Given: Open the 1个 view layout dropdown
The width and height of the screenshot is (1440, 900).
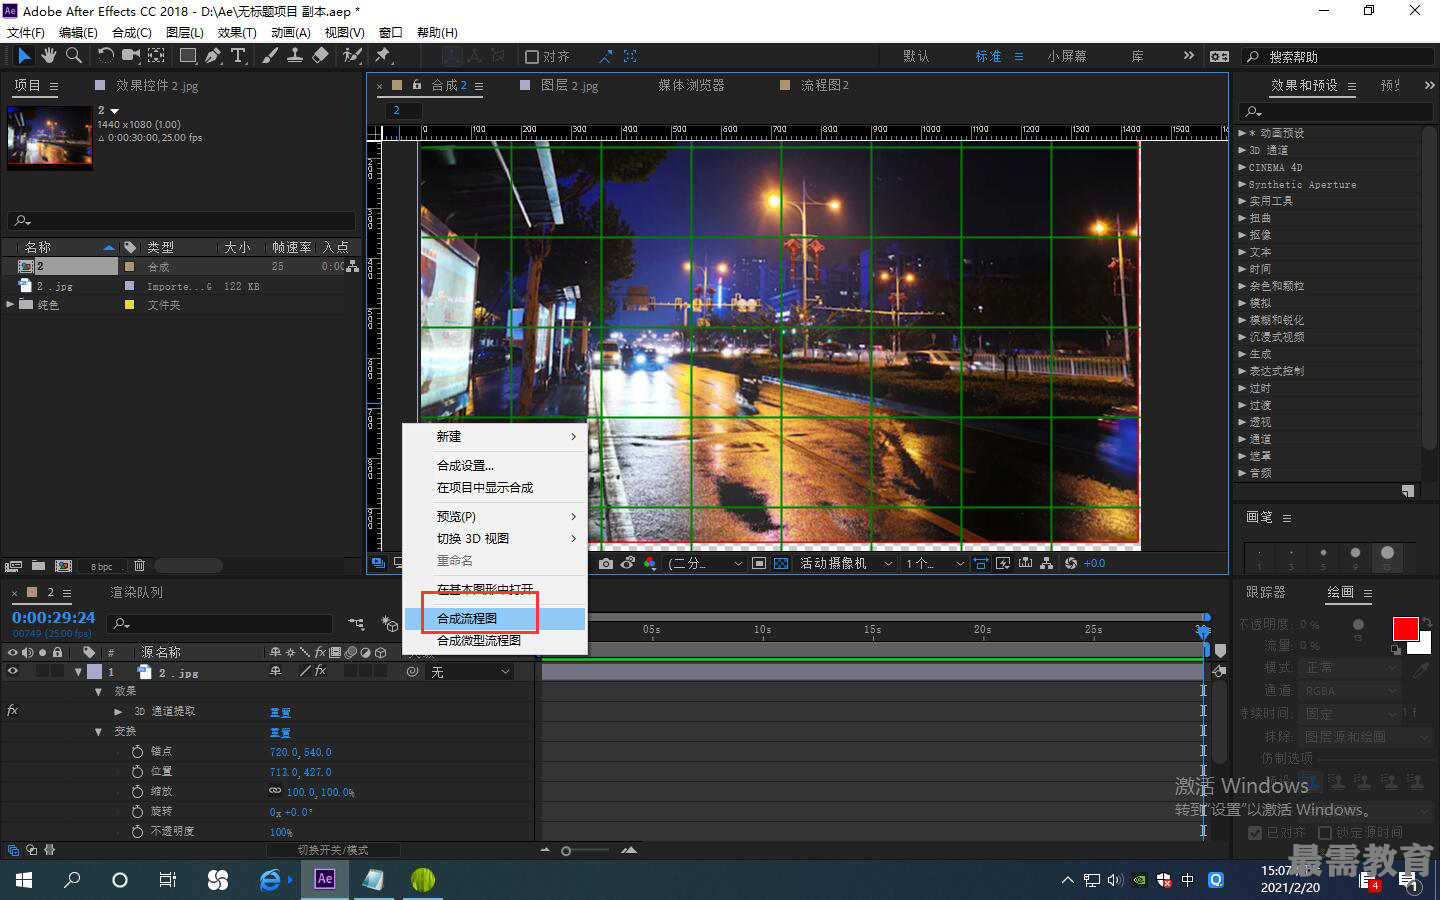Looking at the screenshot, I should [935, 564].
